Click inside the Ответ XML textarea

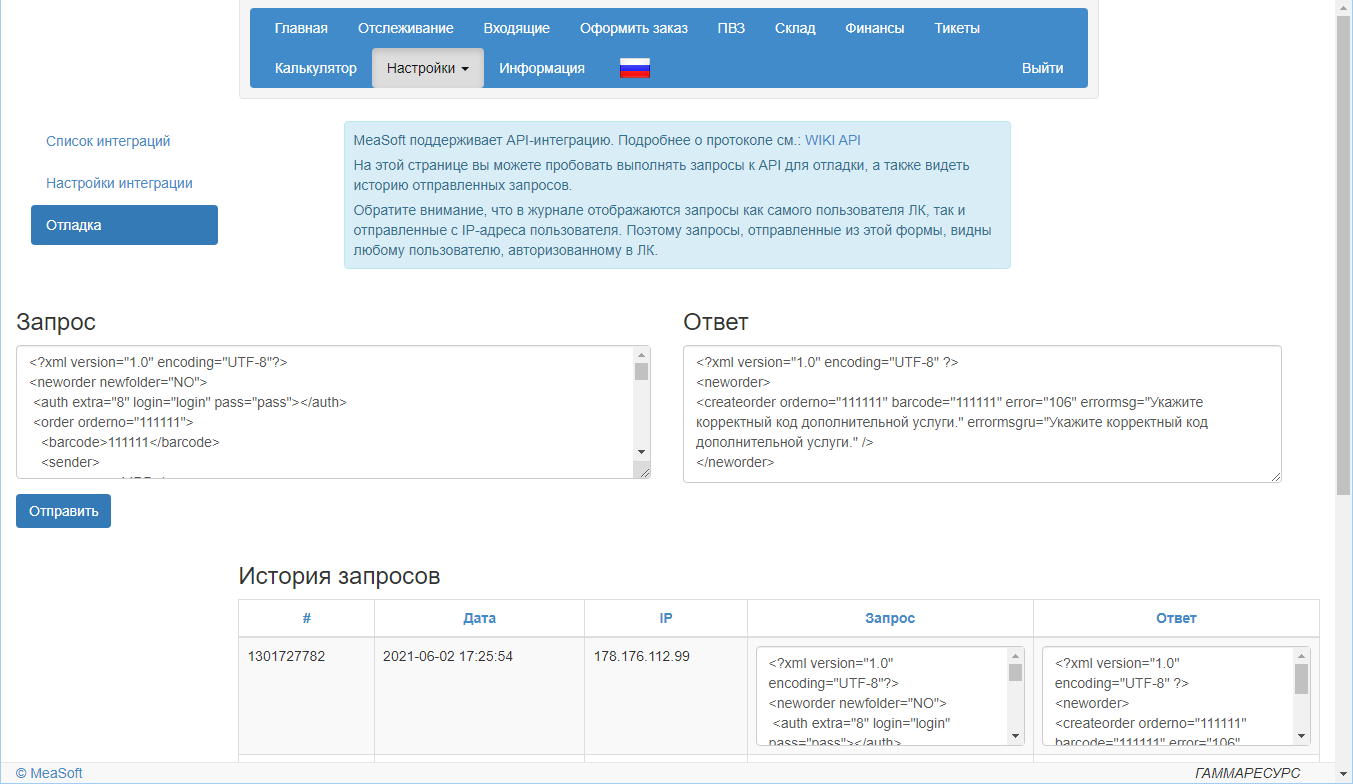(x=982, y=414)
